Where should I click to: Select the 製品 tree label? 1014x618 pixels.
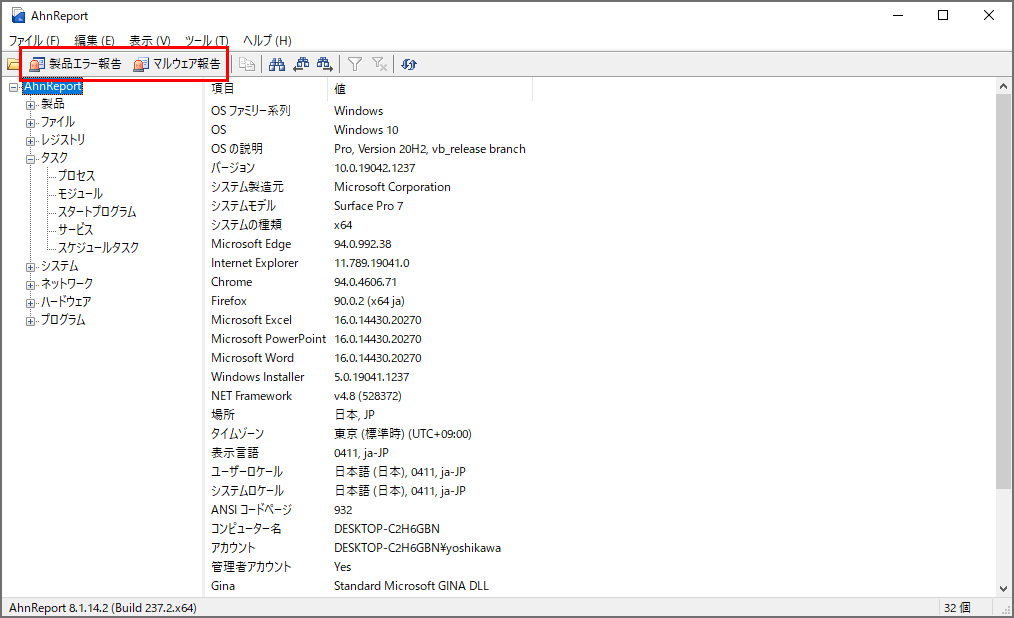pyautogui.click(x=52, y=103)
